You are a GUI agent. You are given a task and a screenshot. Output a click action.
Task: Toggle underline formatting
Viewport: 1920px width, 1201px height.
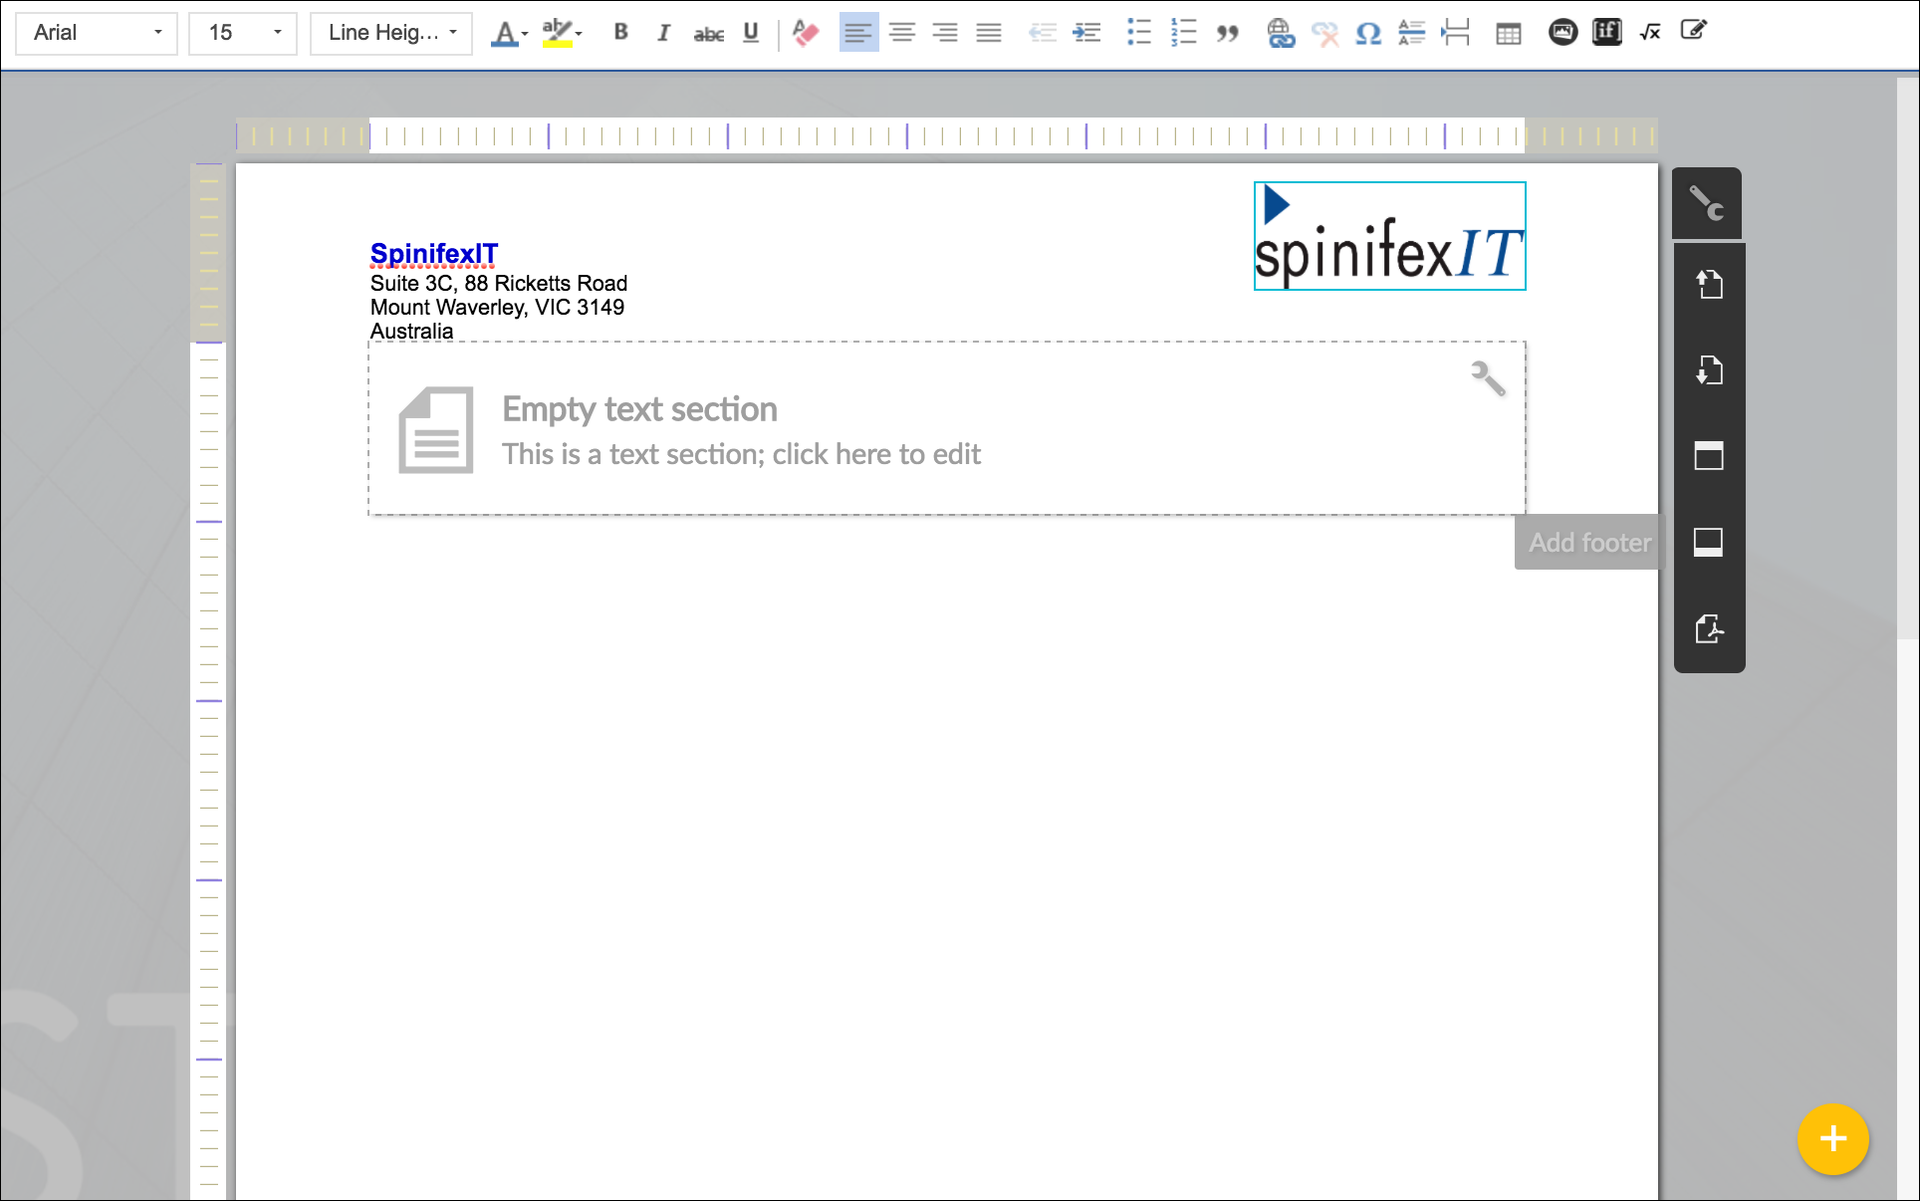751,32
